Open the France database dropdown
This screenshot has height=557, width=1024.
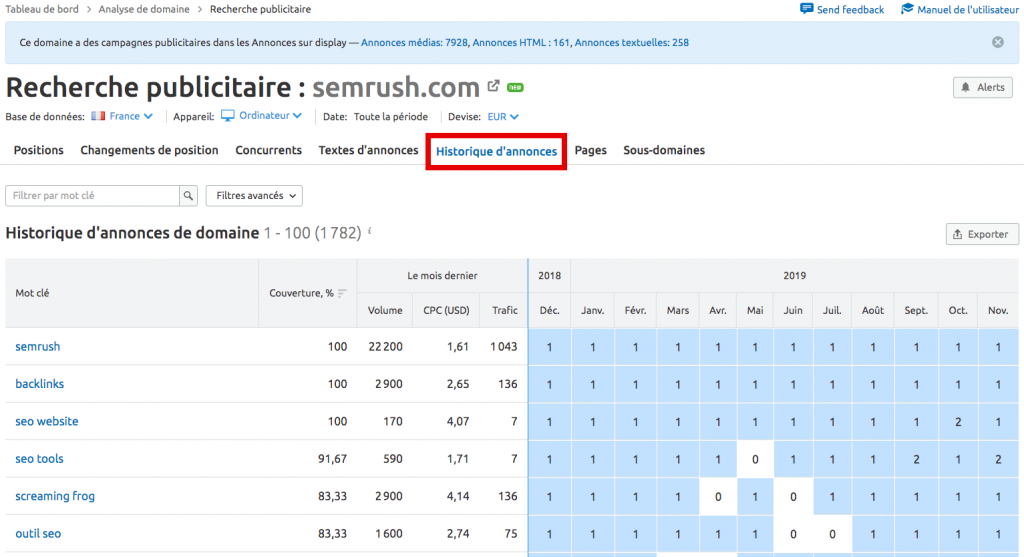tap(131, 116)
